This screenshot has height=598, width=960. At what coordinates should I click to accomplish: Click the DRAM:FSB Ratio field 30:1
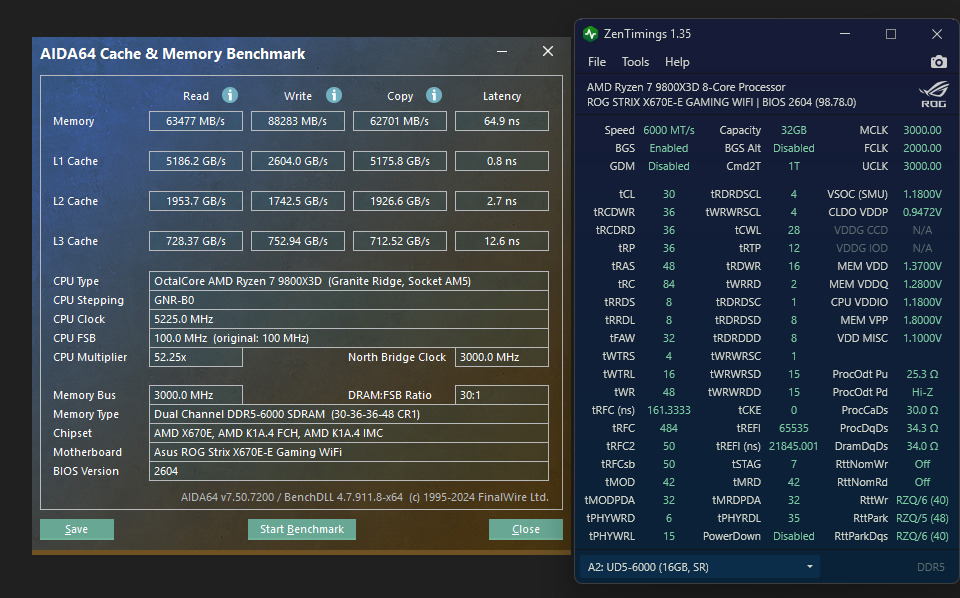click(501, 395)
